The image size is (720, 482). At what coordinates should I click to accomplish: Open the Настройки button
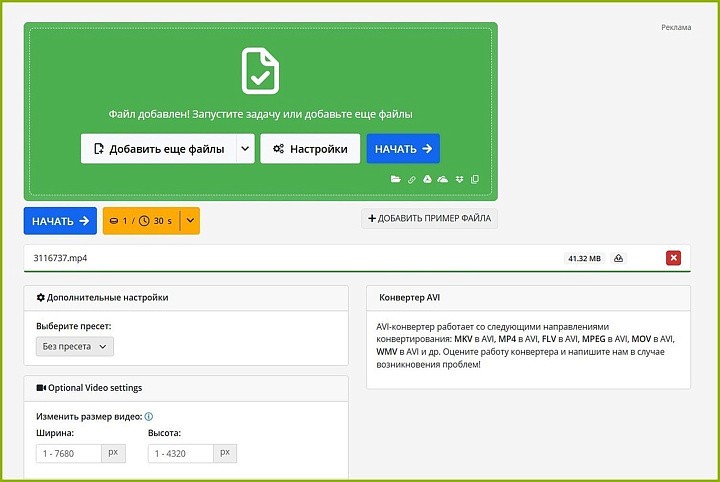(x=310, y=149)
